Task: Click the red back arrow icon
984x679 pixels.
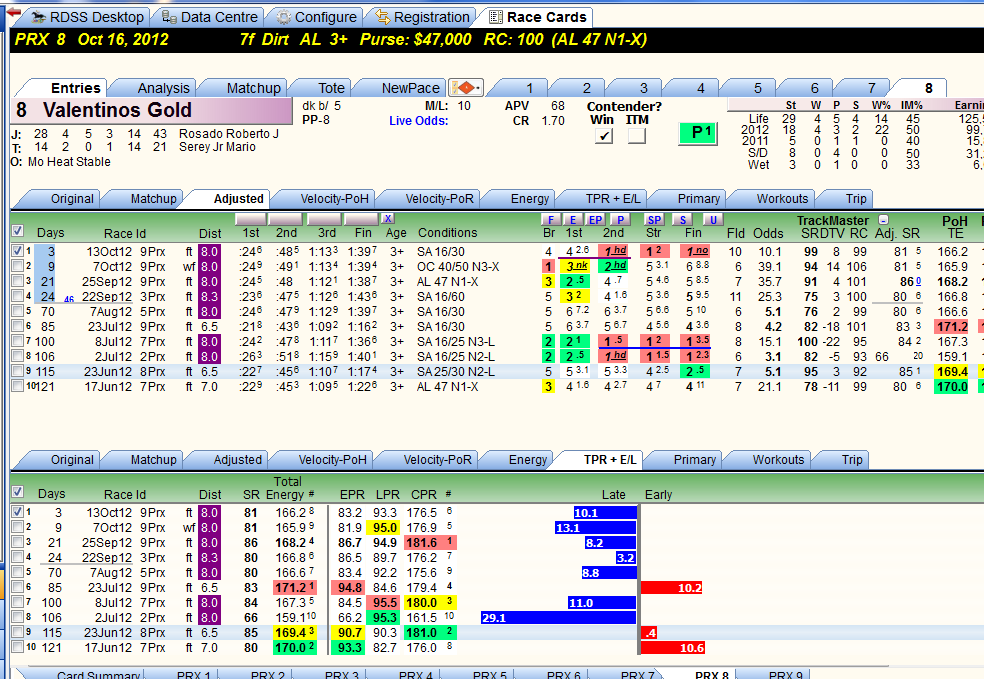Action: [14, 13]
